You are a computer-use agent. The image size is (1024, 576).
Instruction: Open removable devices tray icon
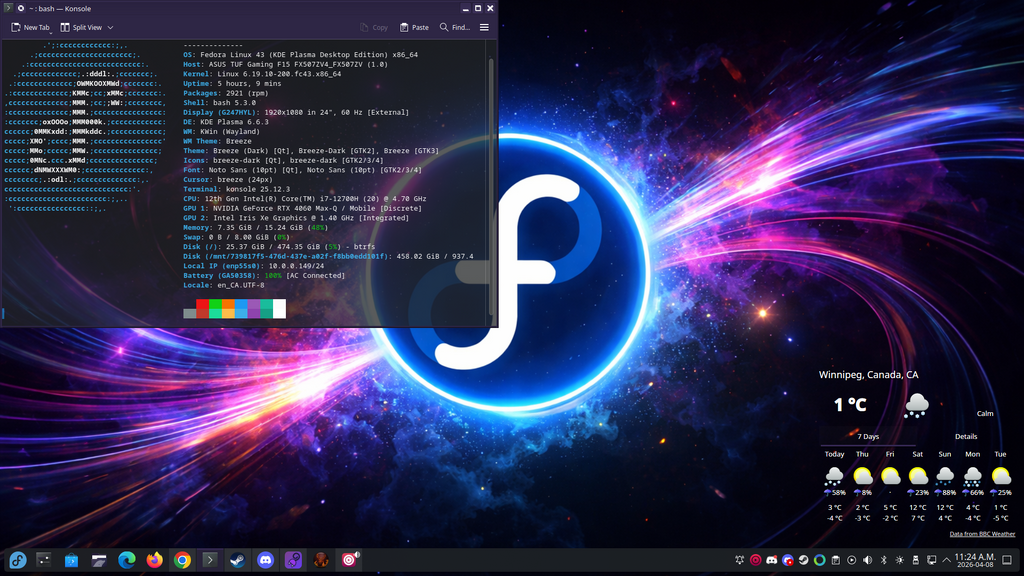tap(916, 560)
